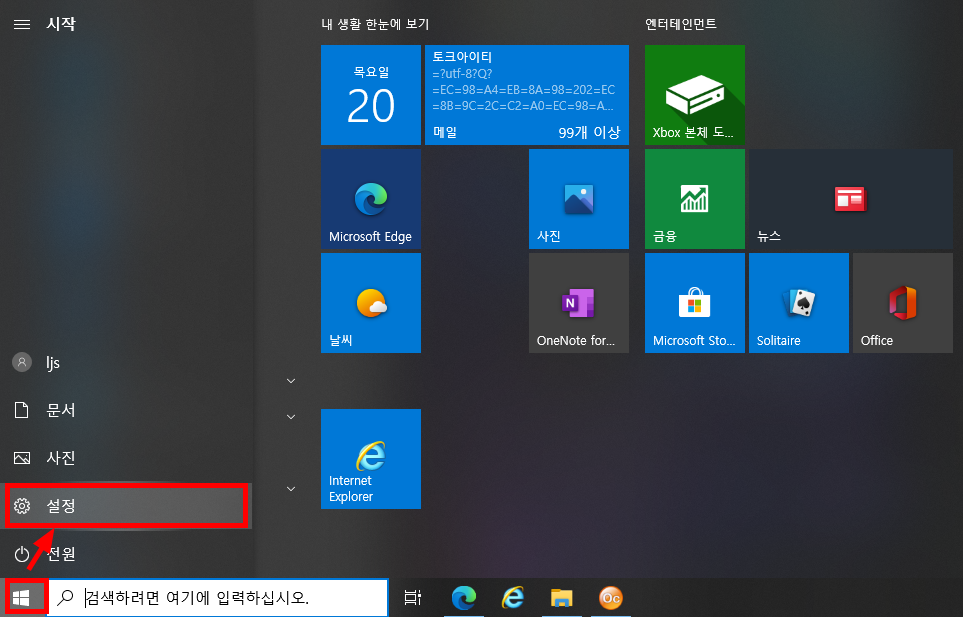Click the 엔터테인먼트 group title
This screenshot has width=963, height=617.
680,24
